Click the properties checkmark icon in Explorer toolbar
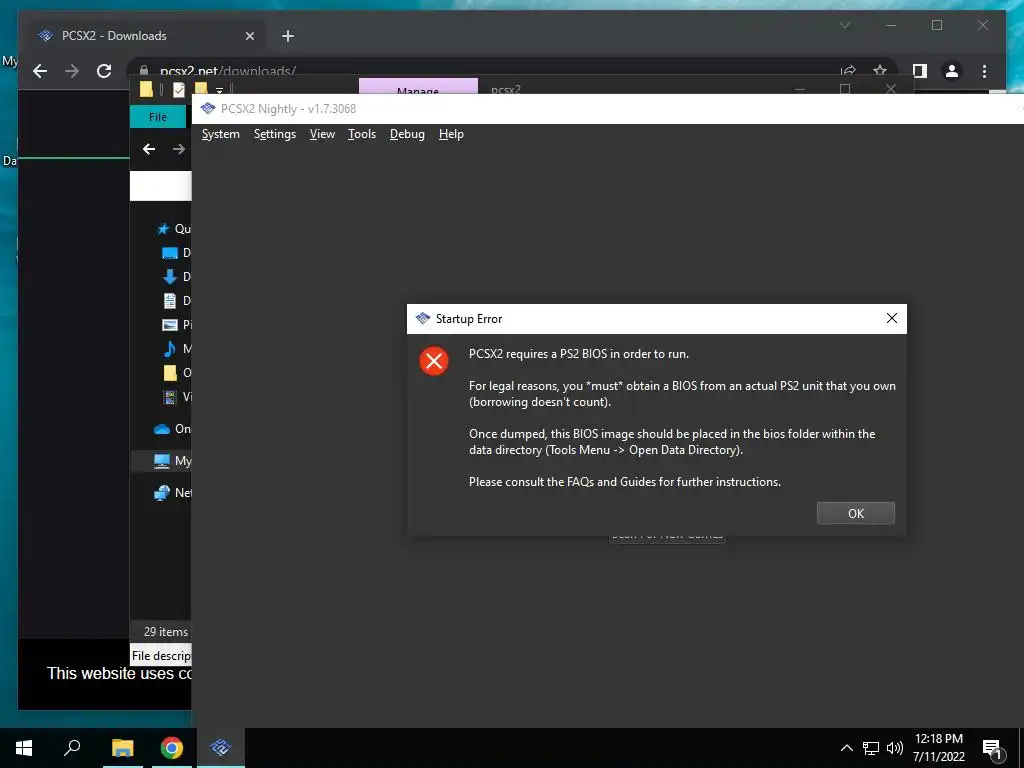This screenshot has height=768, width=1024. coord(178,89)
